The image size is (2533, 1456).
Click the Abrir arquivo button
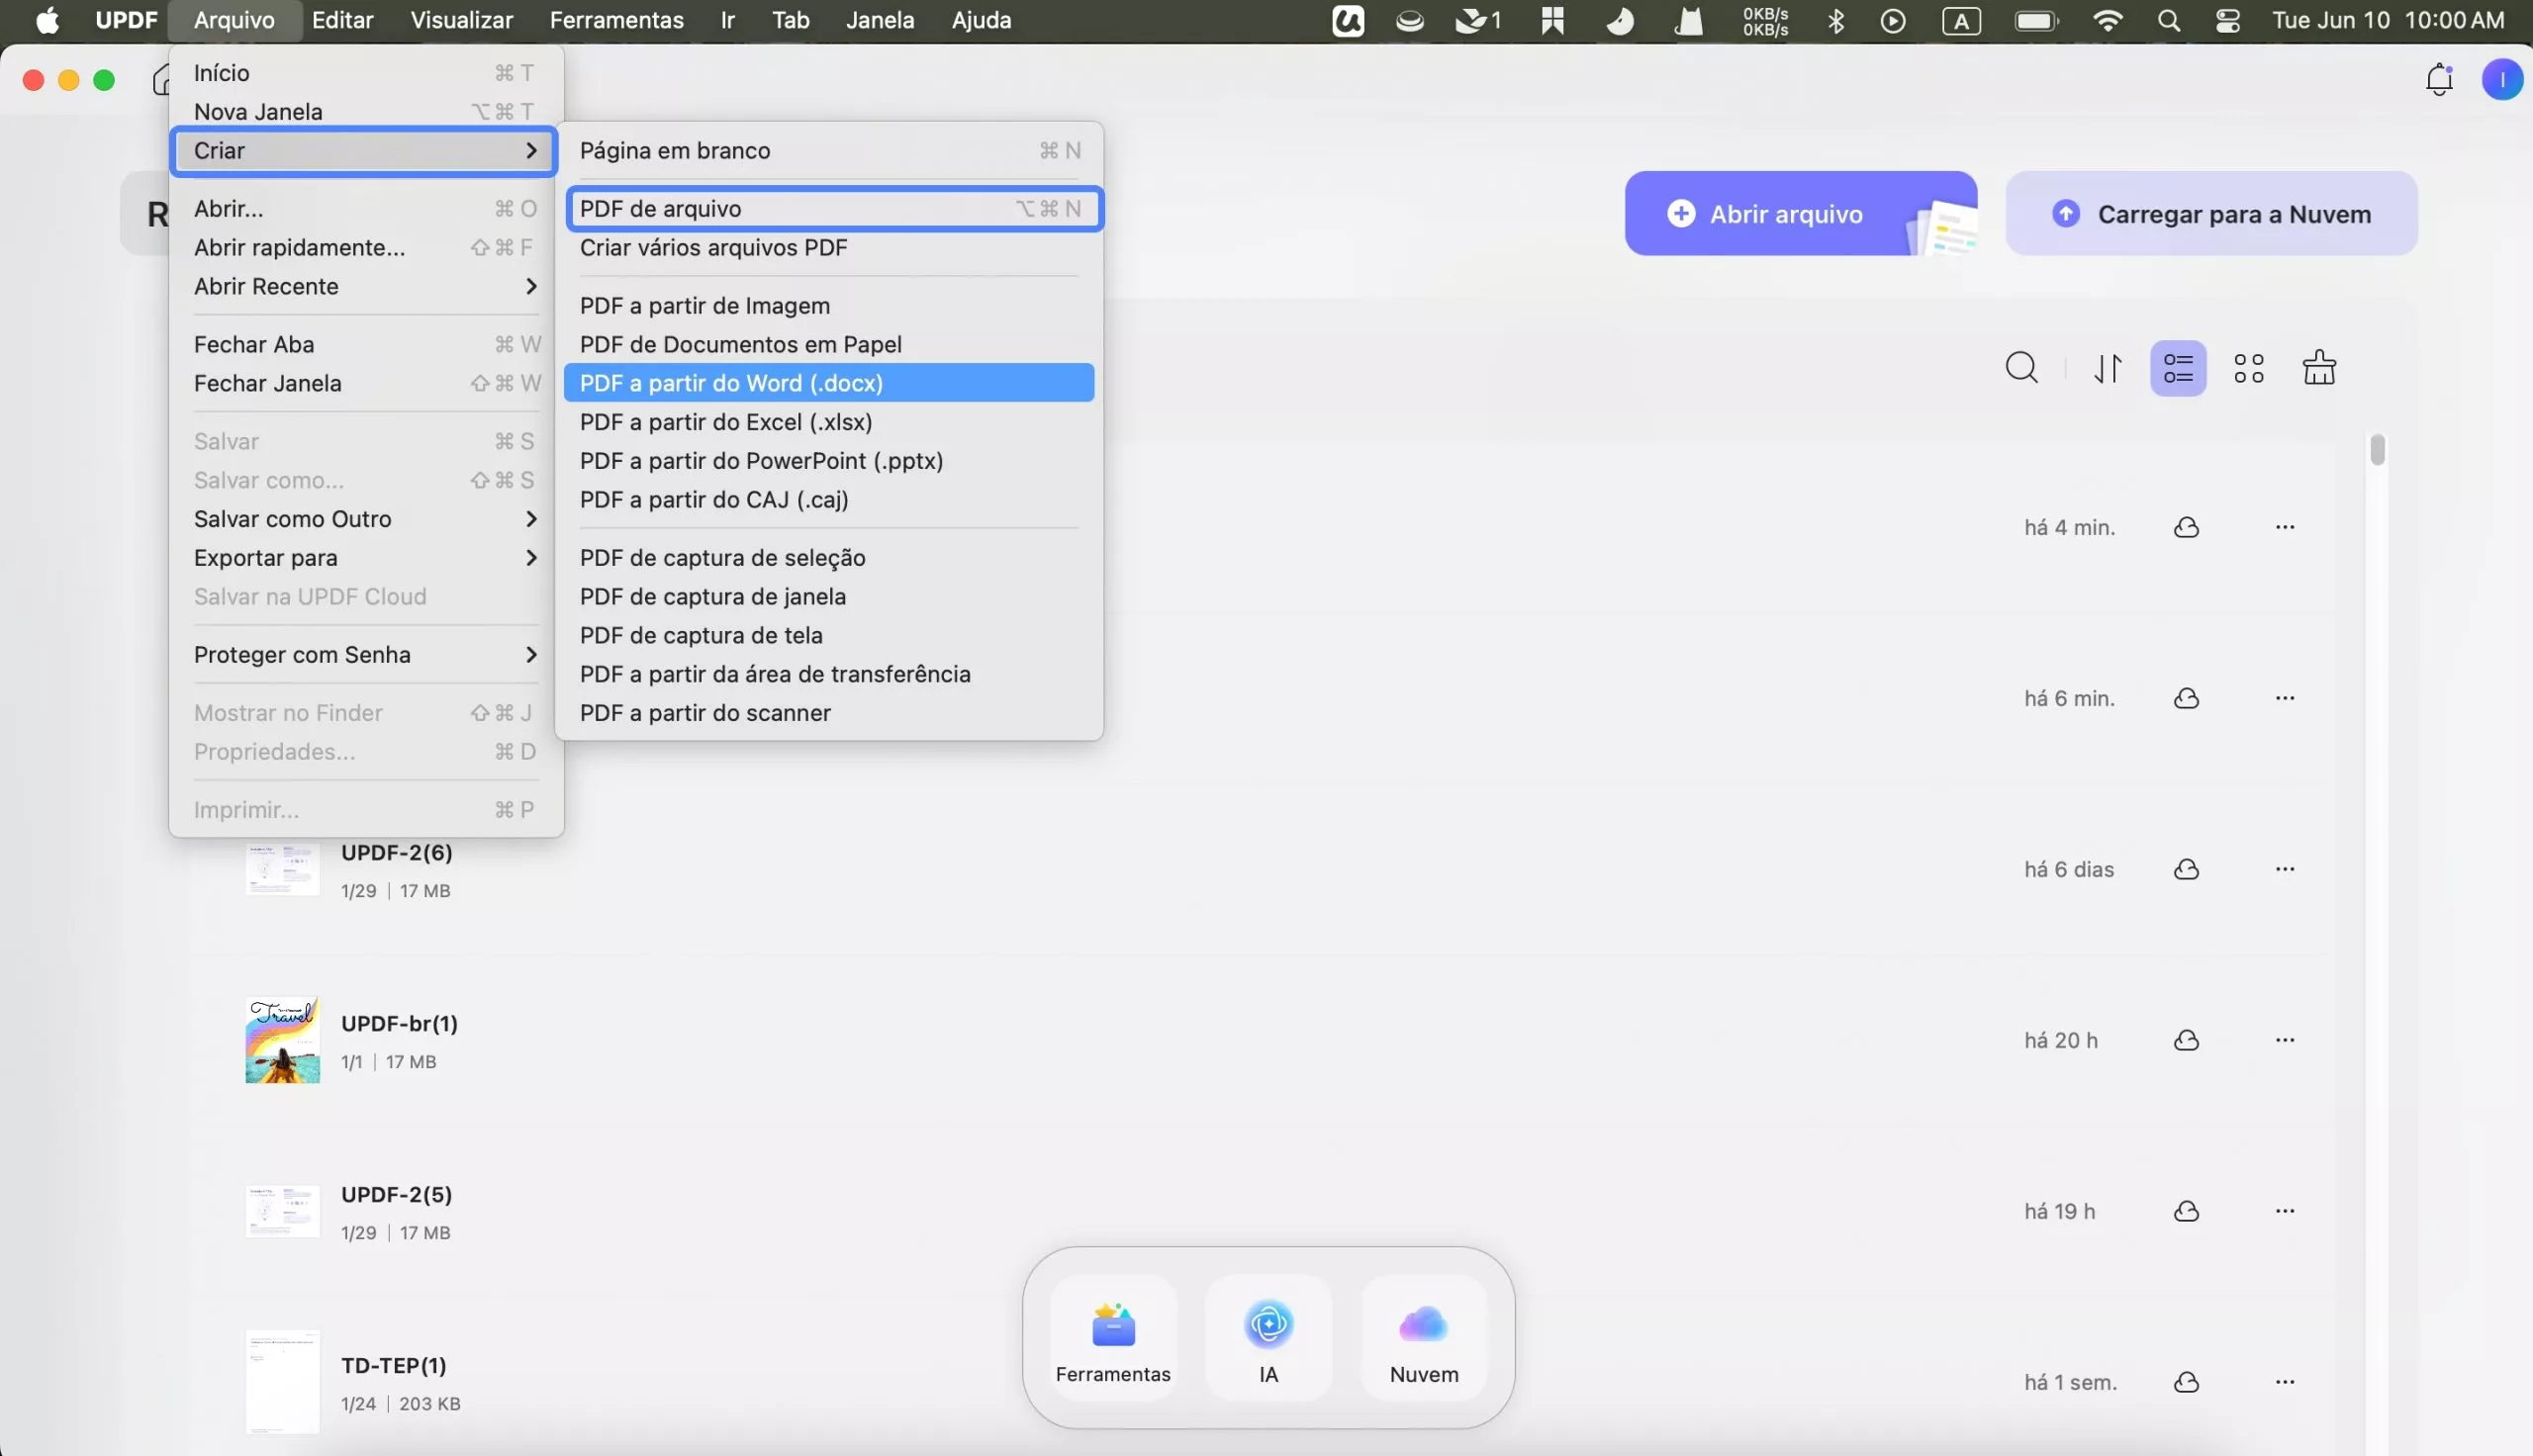pos(1800,214)
